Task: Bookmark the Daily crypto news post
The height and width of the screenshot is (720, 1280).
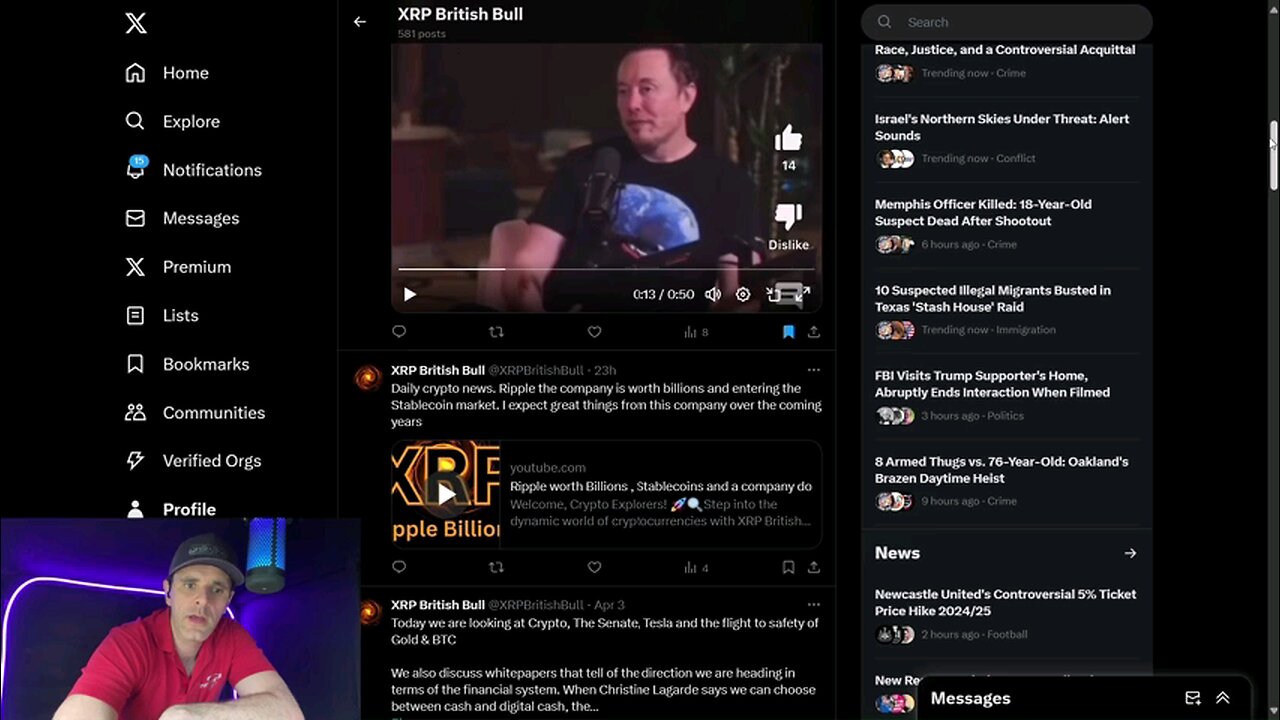Action: pyautogui.click(x=788, y=567)
